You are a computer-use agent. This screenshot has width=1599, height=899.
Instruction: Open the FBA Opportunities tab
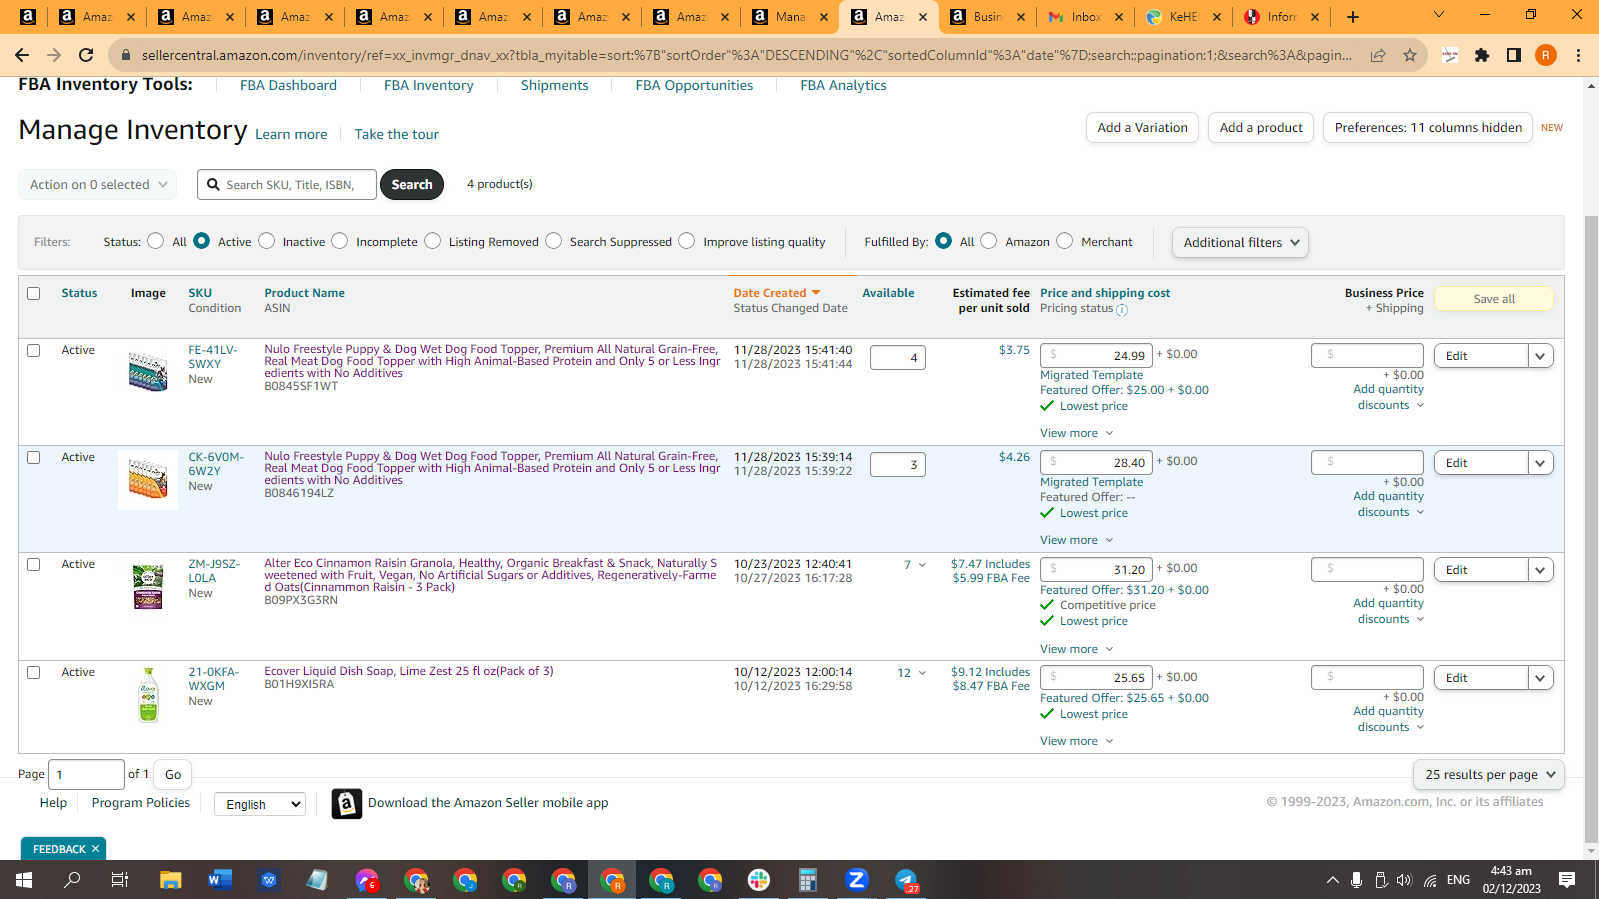click(x=694, y=85)
